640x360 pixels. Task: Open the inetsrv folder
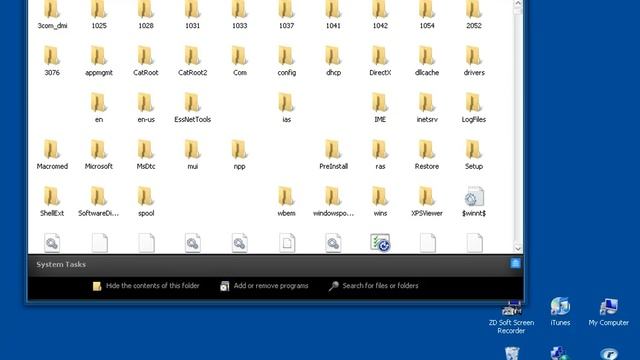(427, 108)
